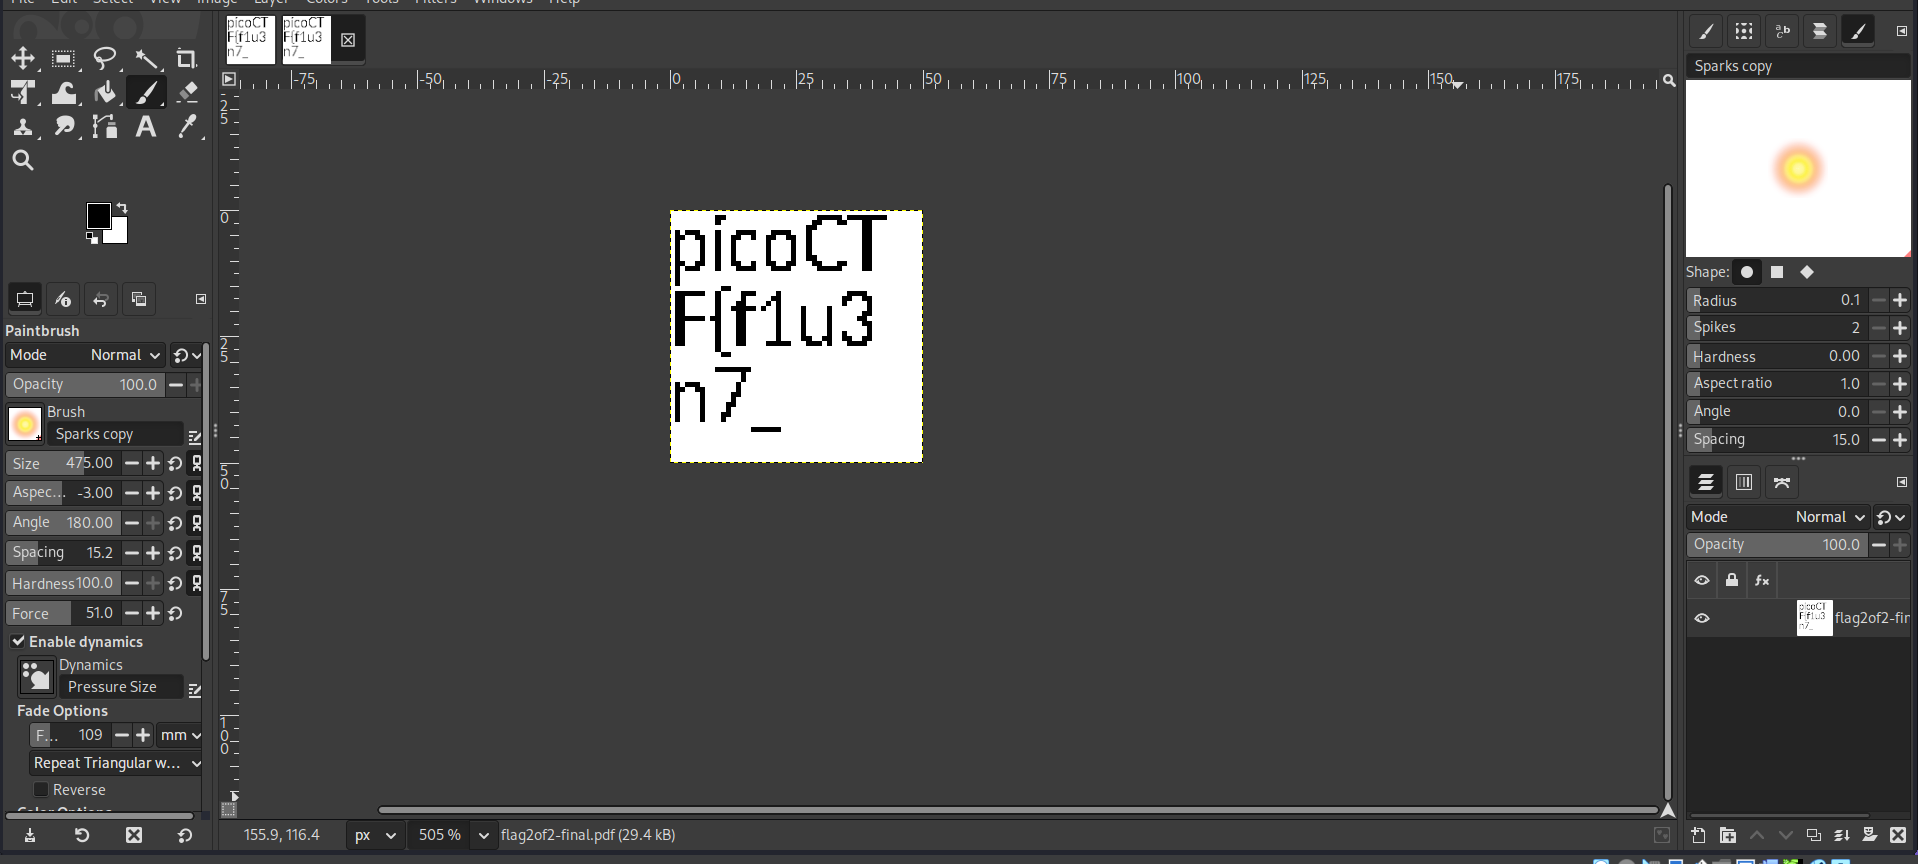Choose the Color Picker eyedropper tool
This screenshot has width=1918, height=864.
tap(187, 127)
